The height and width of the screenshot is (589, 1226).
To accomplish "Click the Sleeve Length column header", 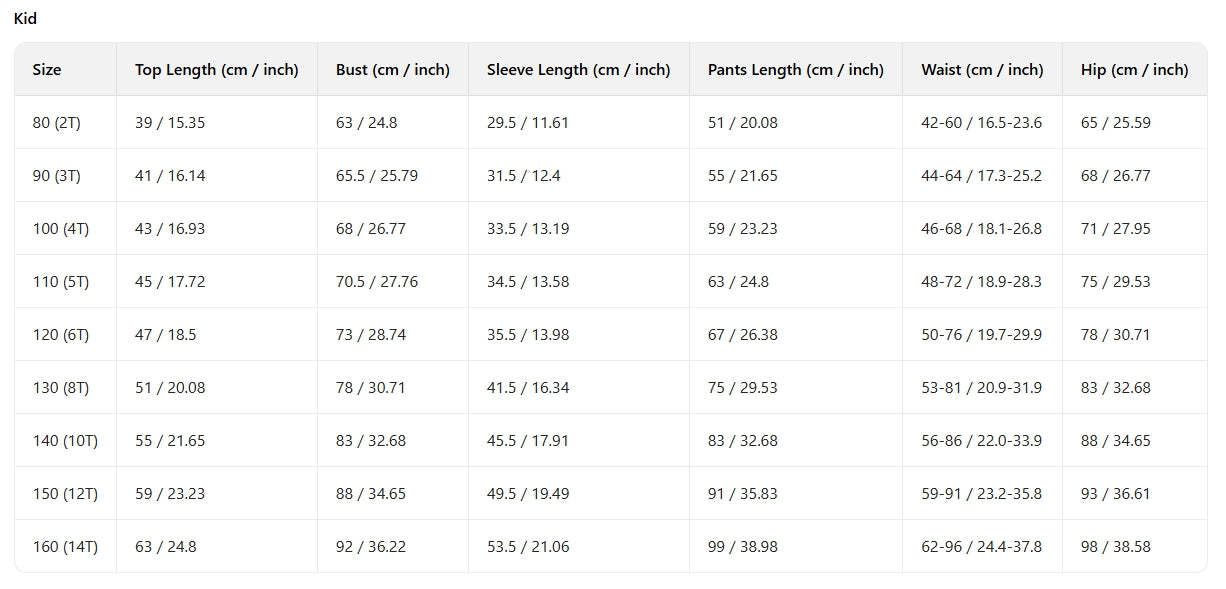I will pyautogui.click(x=578, y=70).
